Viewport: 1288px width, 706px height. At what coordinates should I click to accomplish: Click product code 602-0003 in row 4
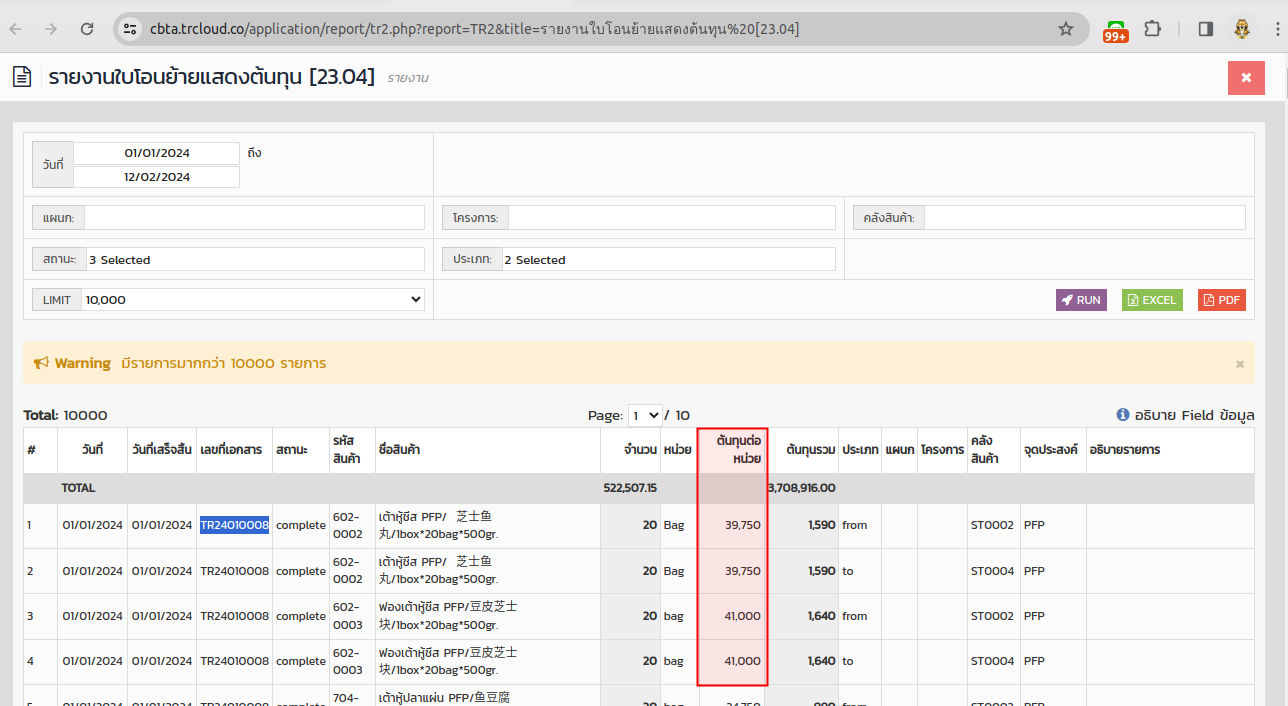click(x=349, y=661)
